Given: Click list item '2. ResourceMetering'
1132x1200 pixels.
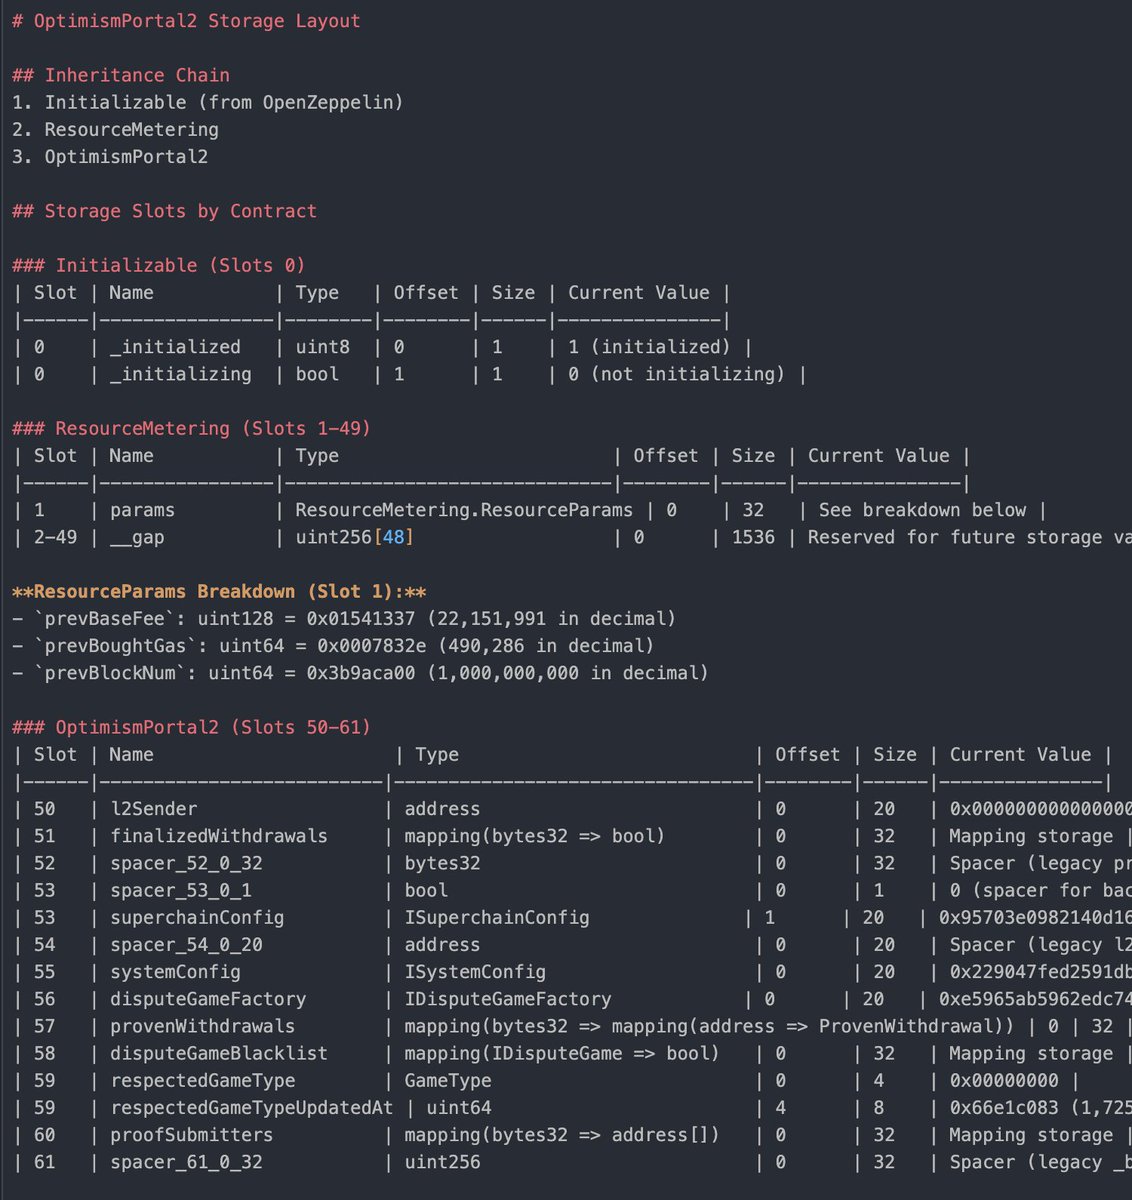Looking at the screenshot, I should point(115,129).
